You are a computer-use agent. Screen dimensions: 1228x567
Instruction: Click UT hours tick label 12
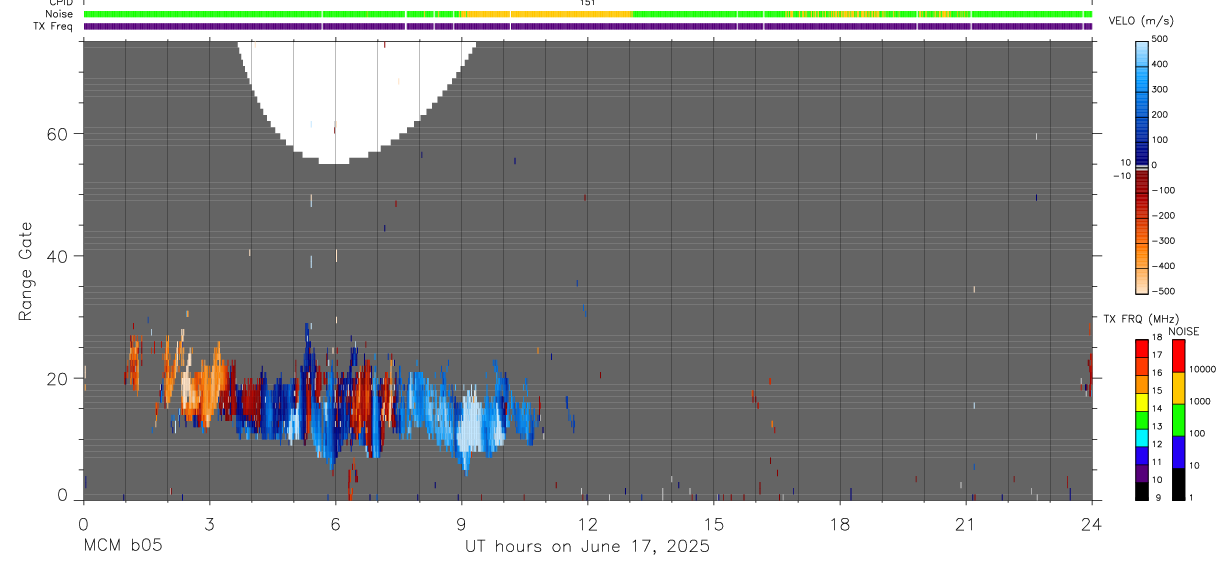click(x=587, y=523)
